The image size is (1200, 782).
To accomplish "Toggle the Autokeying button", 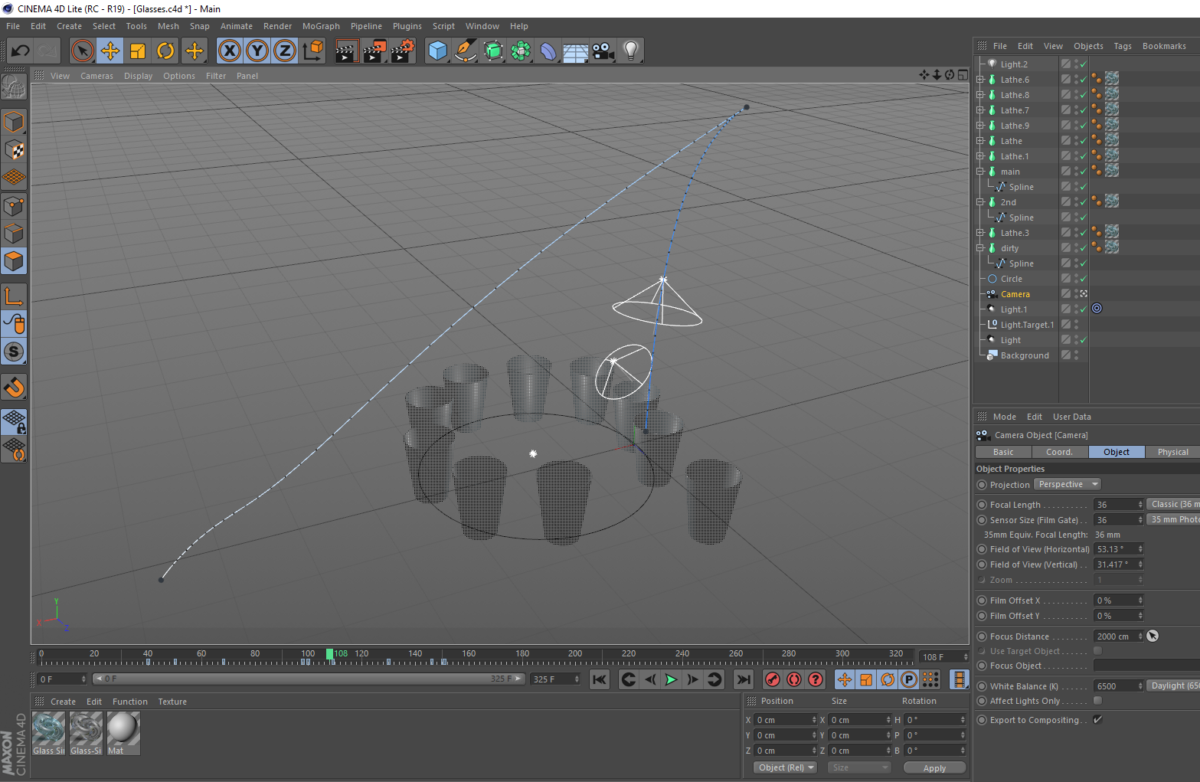I will coord(794,680).
